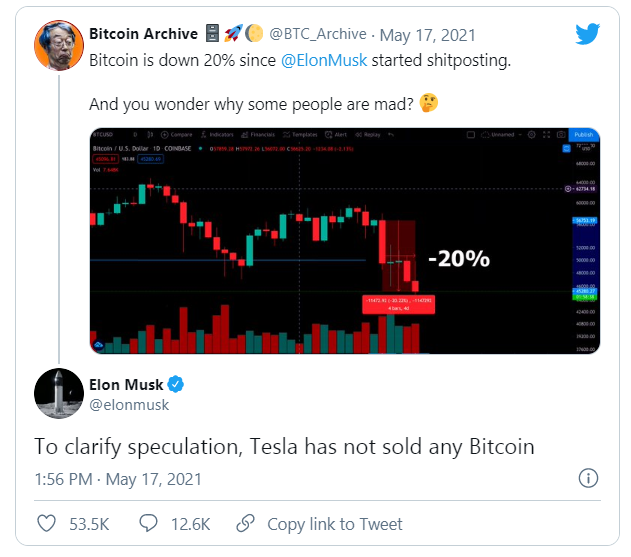The width and height of the screenshot is (631, 557).
Task: Open the Indicators menu in the chart toolbar
Action: (x=219, y=134)
